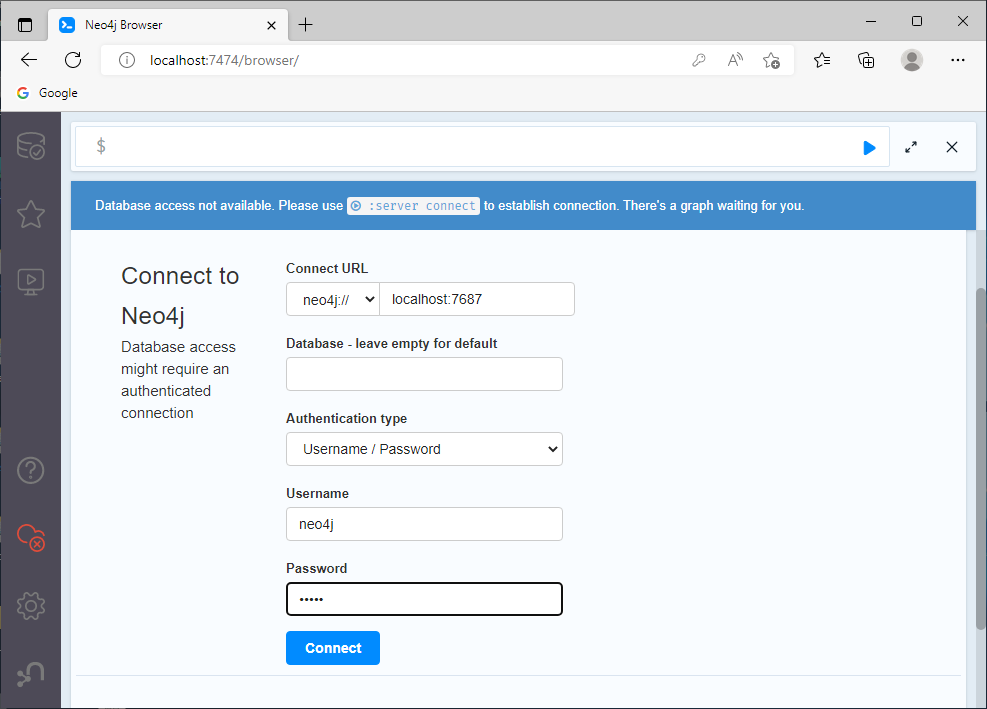Screen dimensions: 987x709
Task: Open the neo4j:// protocol dropdown
Action: click(333, 299)
